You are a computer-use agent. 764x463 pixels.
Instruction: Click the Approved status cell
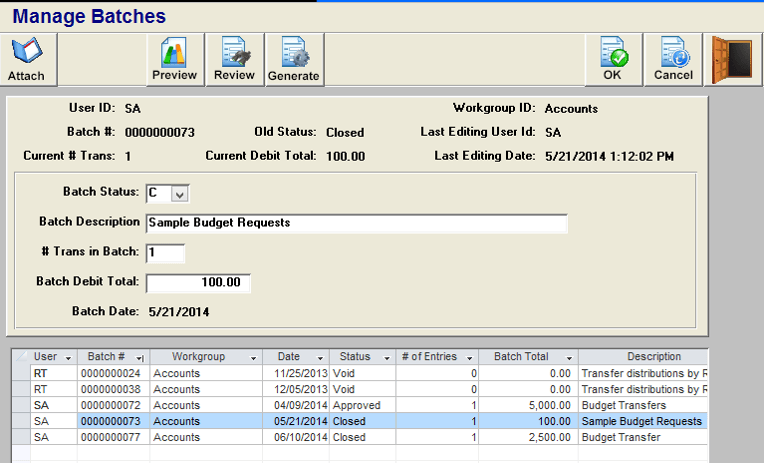tap(363, 405)
